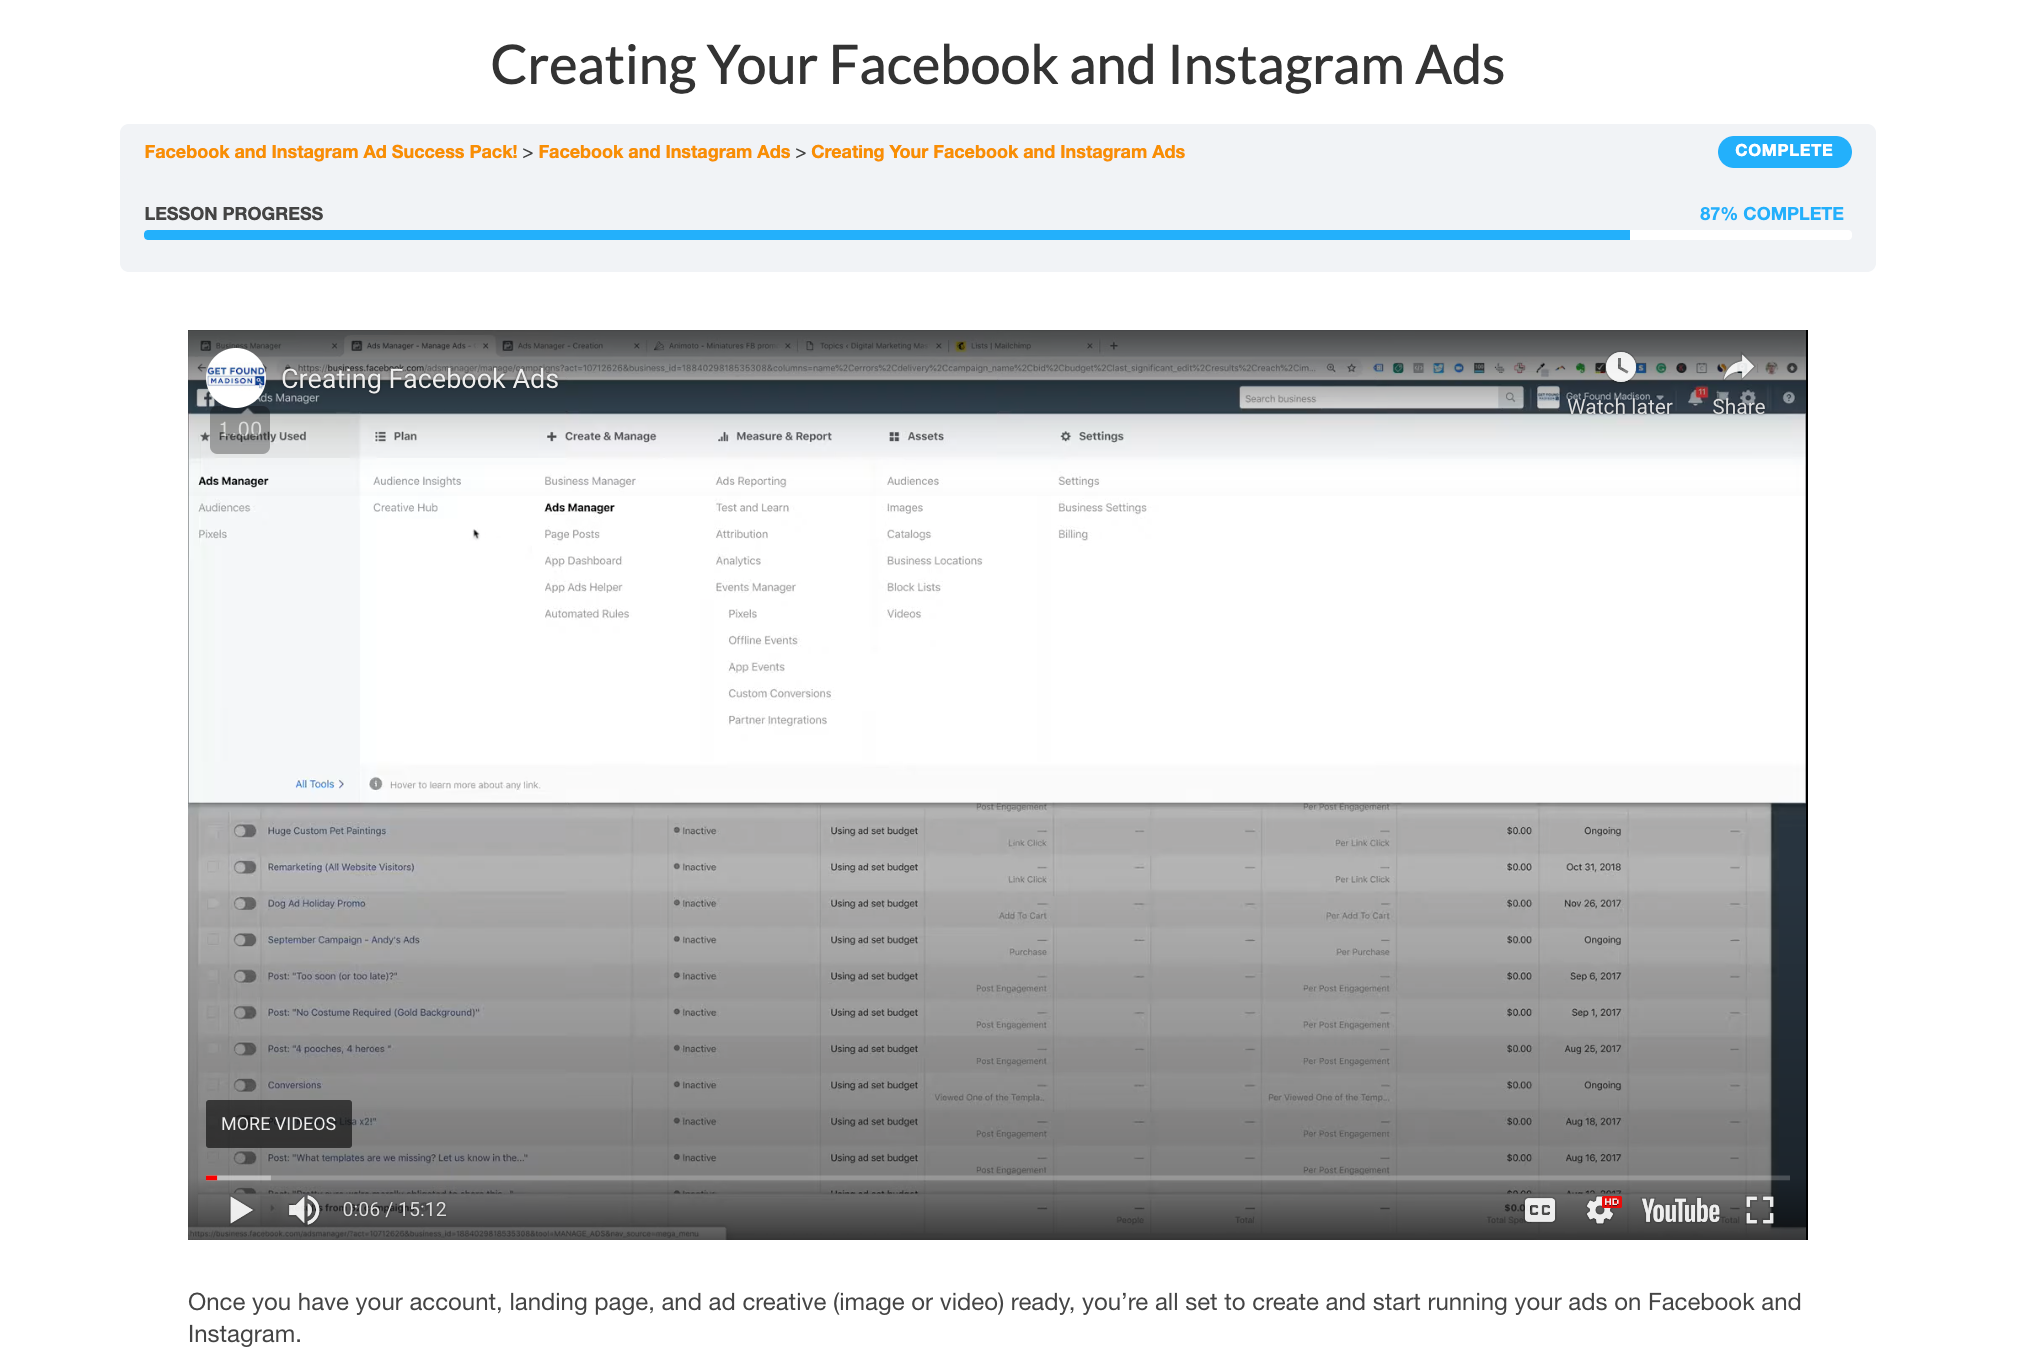Mute the video volume speaker icon
The image size is (2038, 1370).
click(303, 1210)
